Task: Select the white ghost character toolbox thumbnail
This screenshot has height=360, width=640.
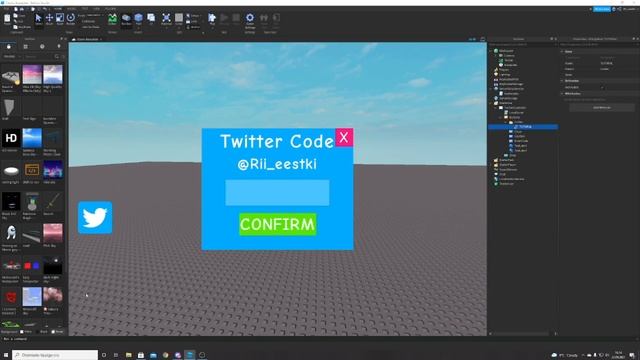Action: pos(11,233)
